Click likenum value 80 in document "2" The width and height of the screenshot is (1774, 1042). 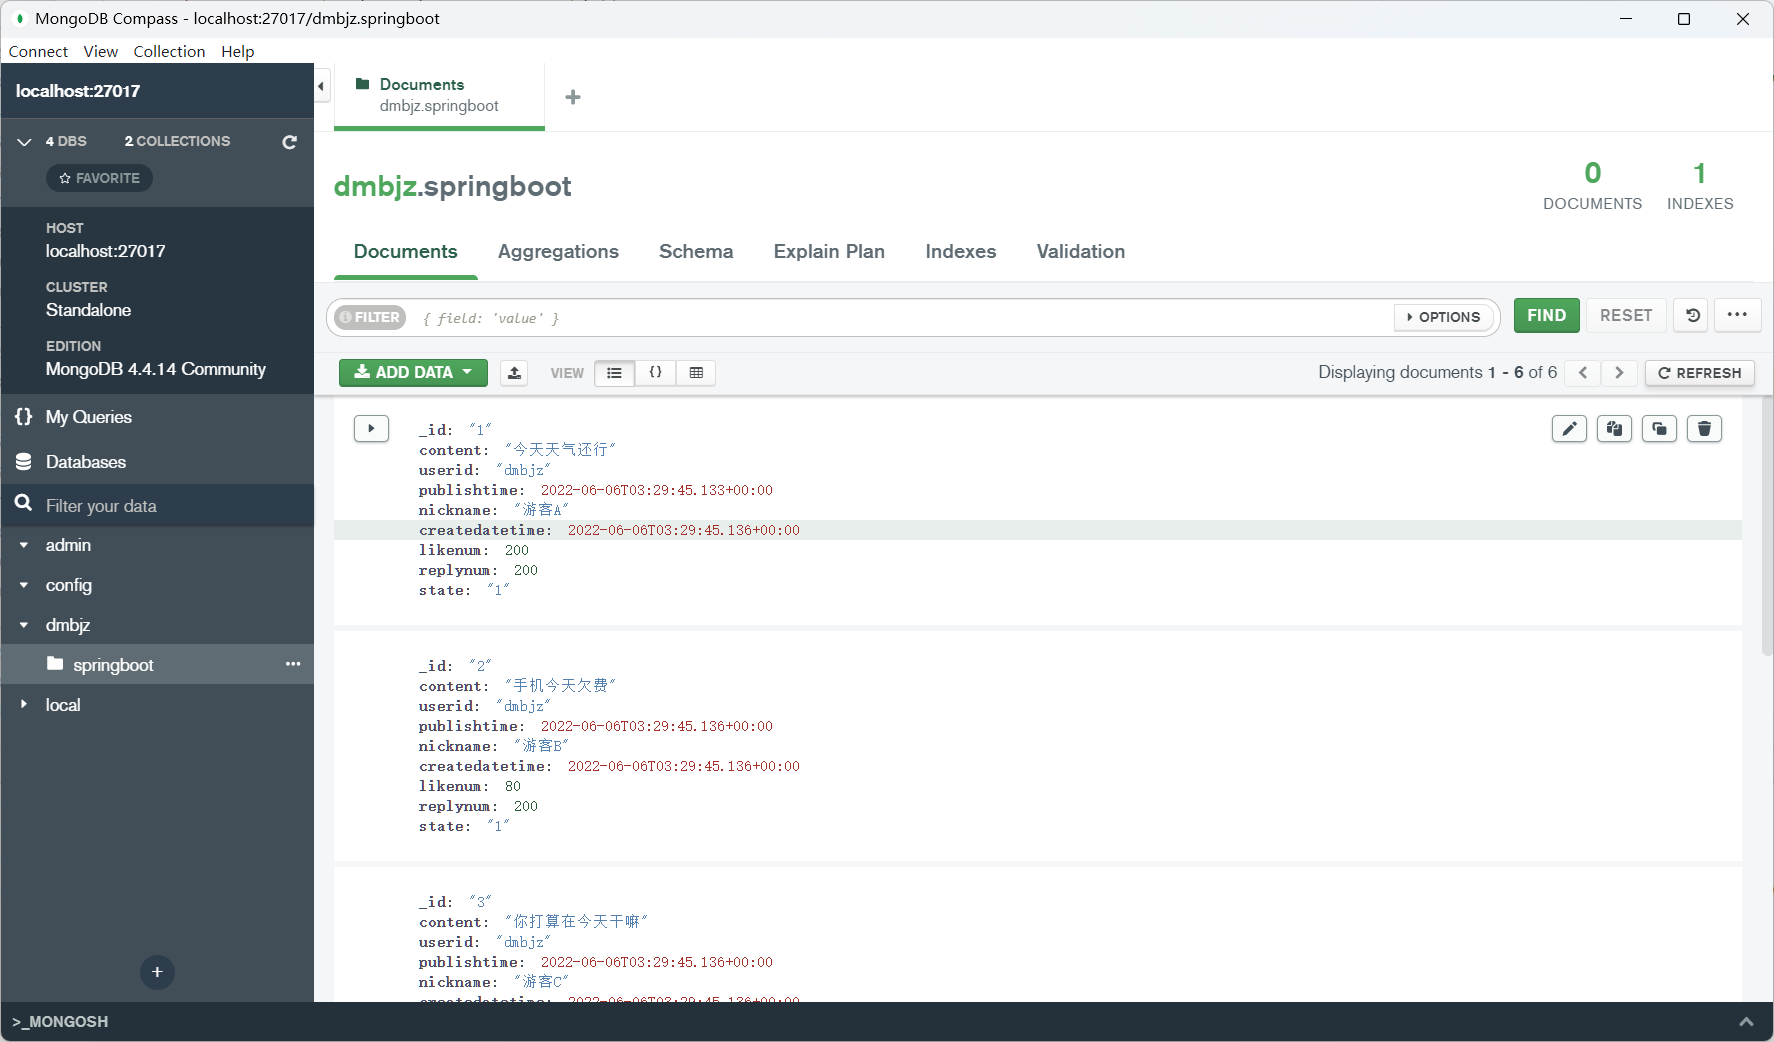coord(513,786)
